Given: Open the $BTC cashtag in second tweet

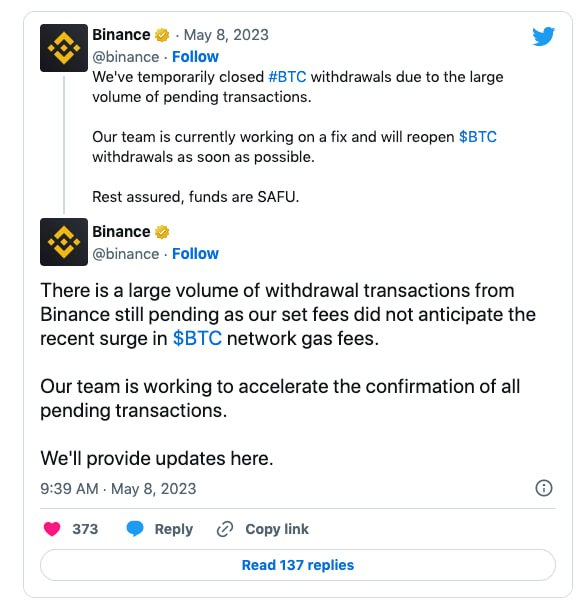Looking at the screenshot, I should (197, 338).
